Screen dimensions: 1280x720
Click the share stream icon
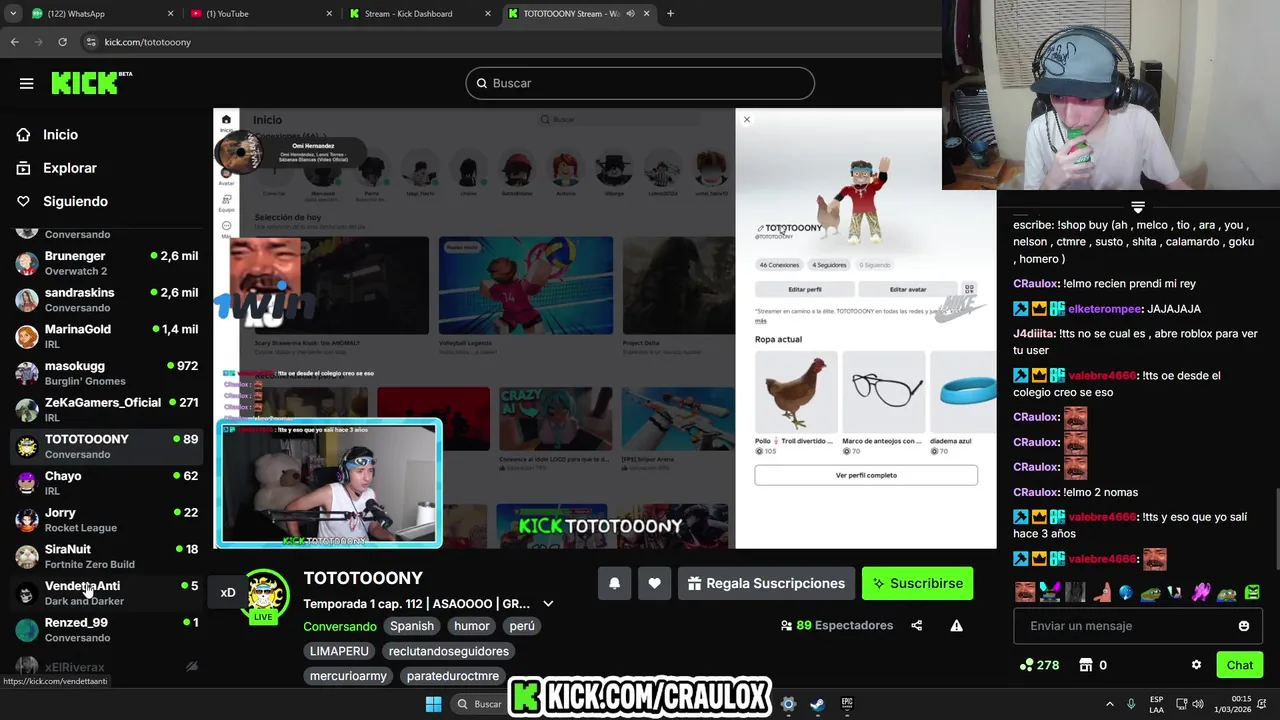(917, 626)
